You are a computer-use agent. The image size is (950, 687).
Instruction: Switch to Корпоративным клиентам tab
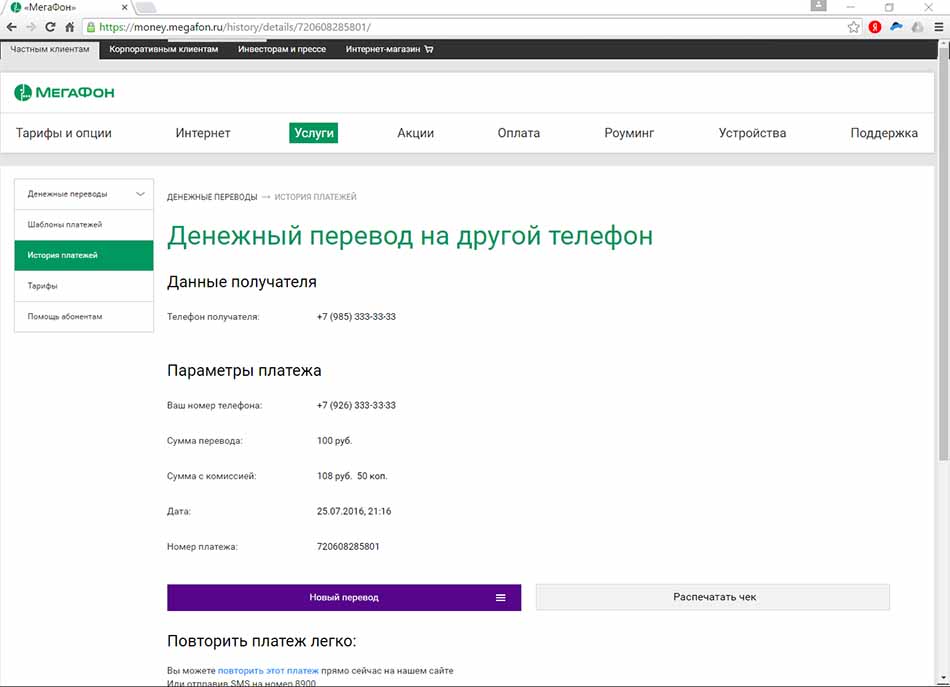click(164, 49)
